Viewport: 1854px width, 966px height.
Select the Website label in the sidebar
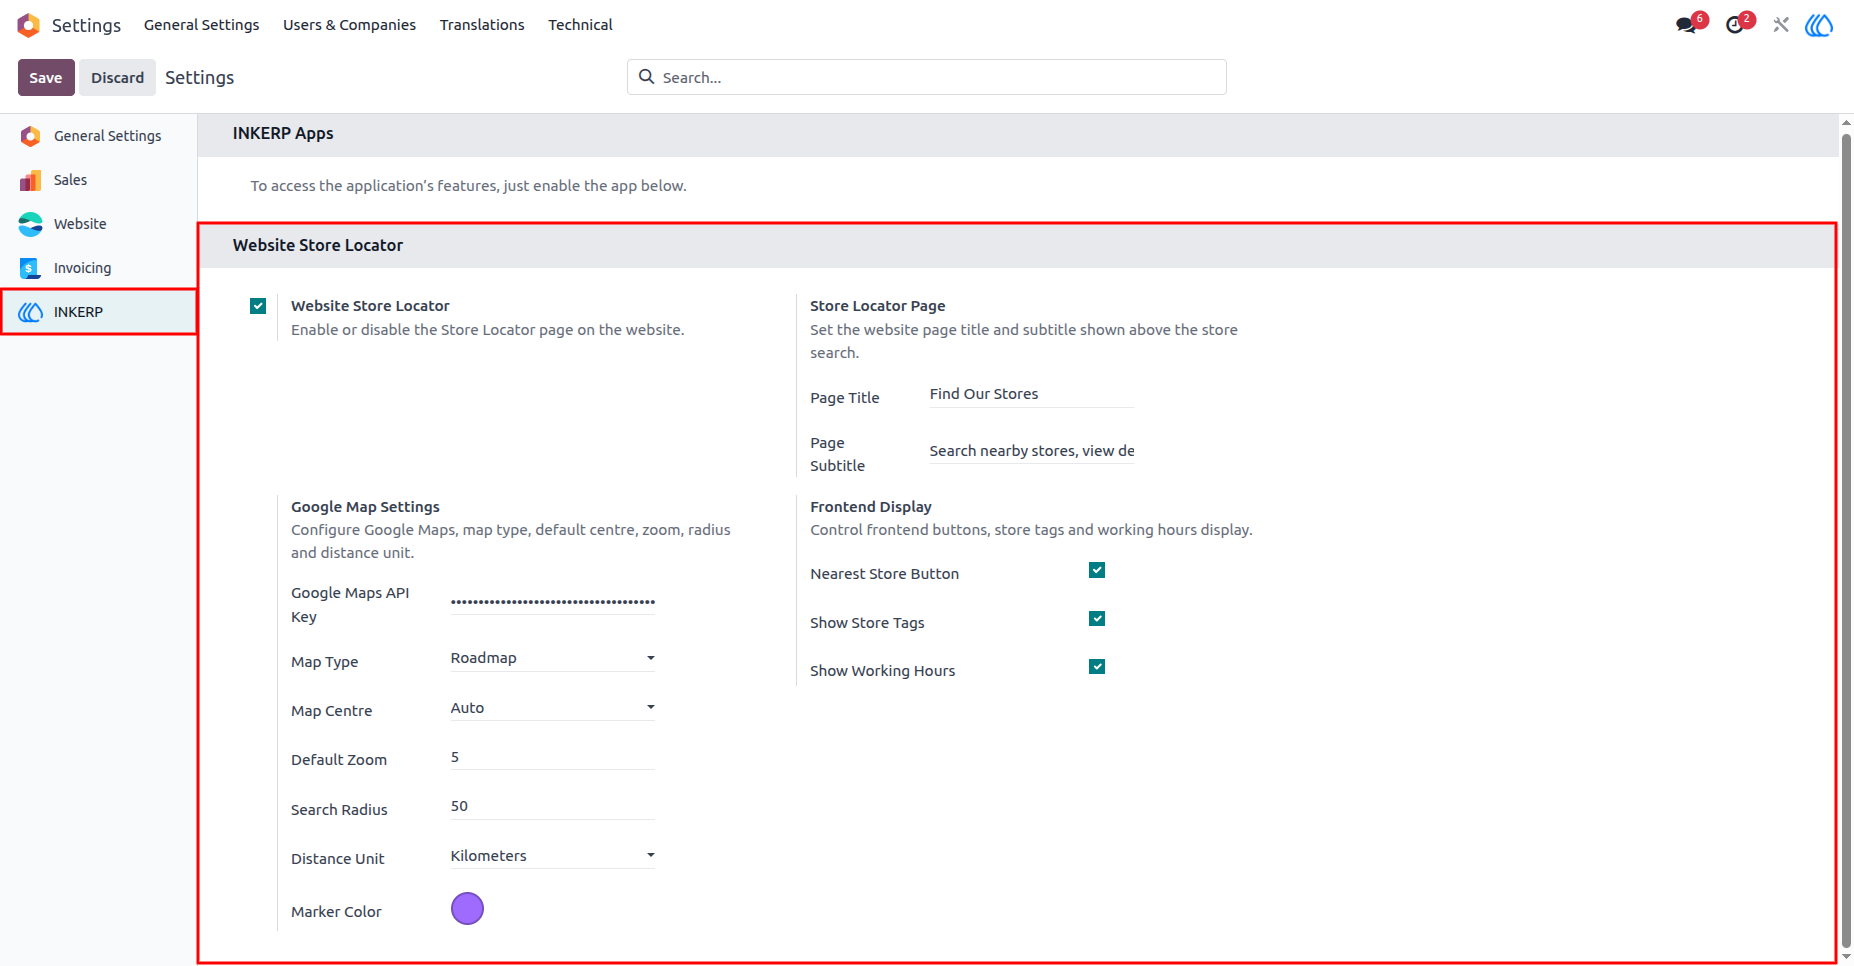pos(80,224)
